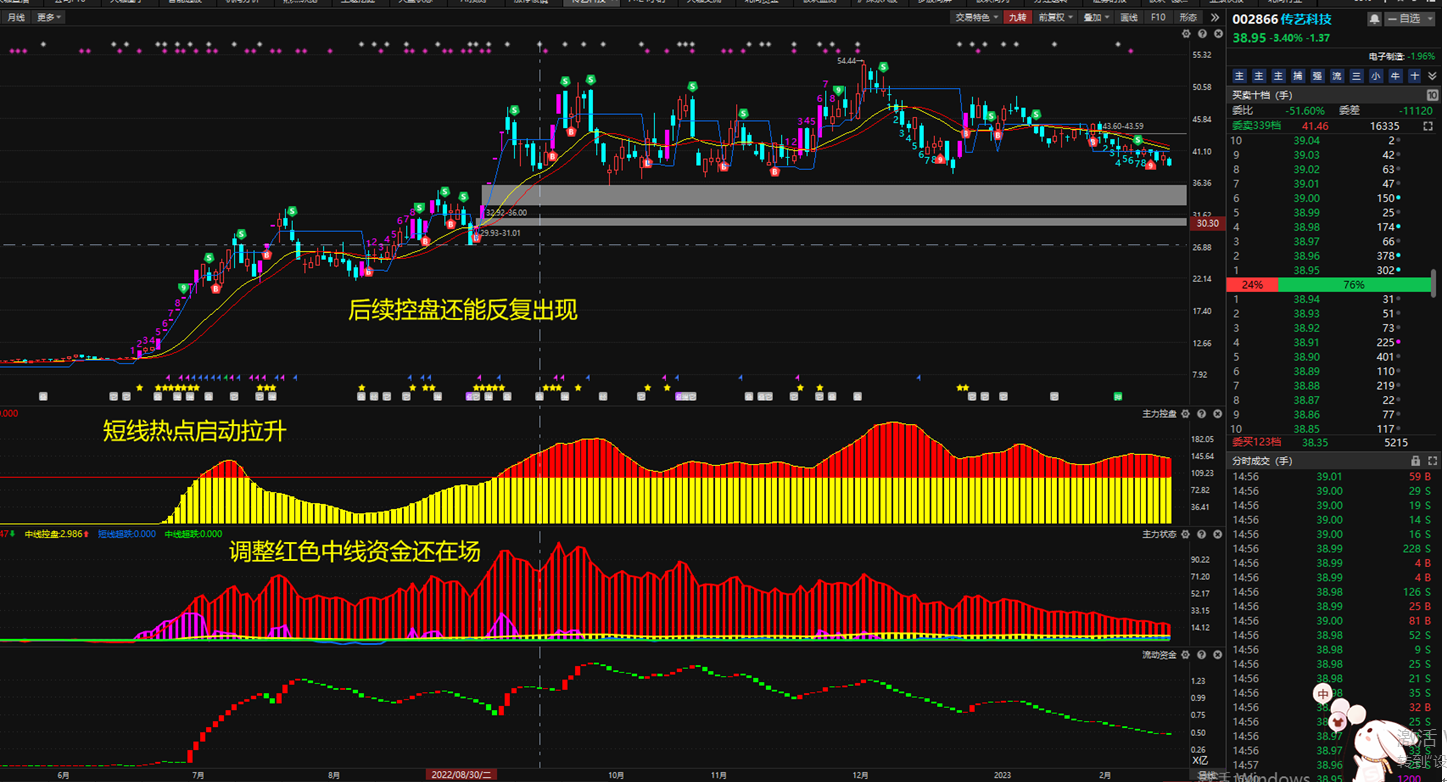Open settings gear of 主力控盘 panel
Viewport: 1447px width, 782px height.
click(1187, 414)
